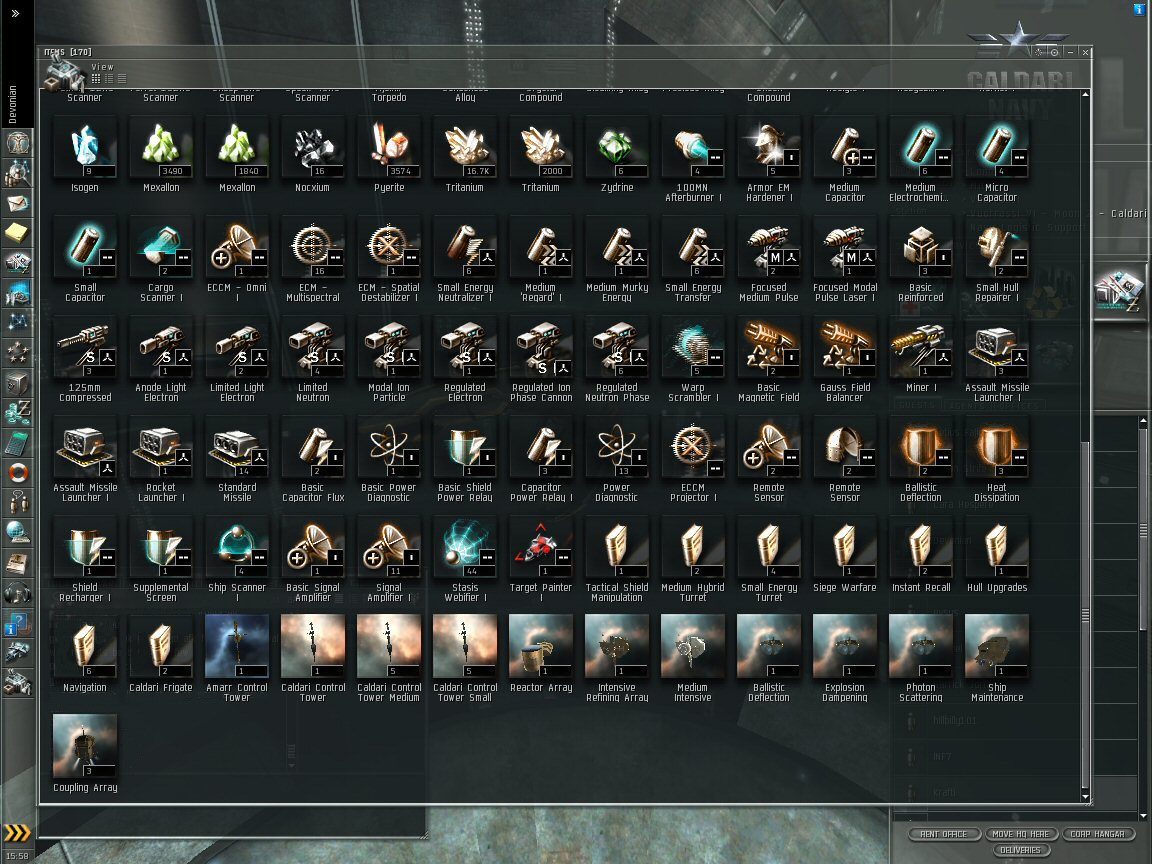Click the Corp Hangar button
Screen dimensions: 1152x864
[x=1098, y=834]
